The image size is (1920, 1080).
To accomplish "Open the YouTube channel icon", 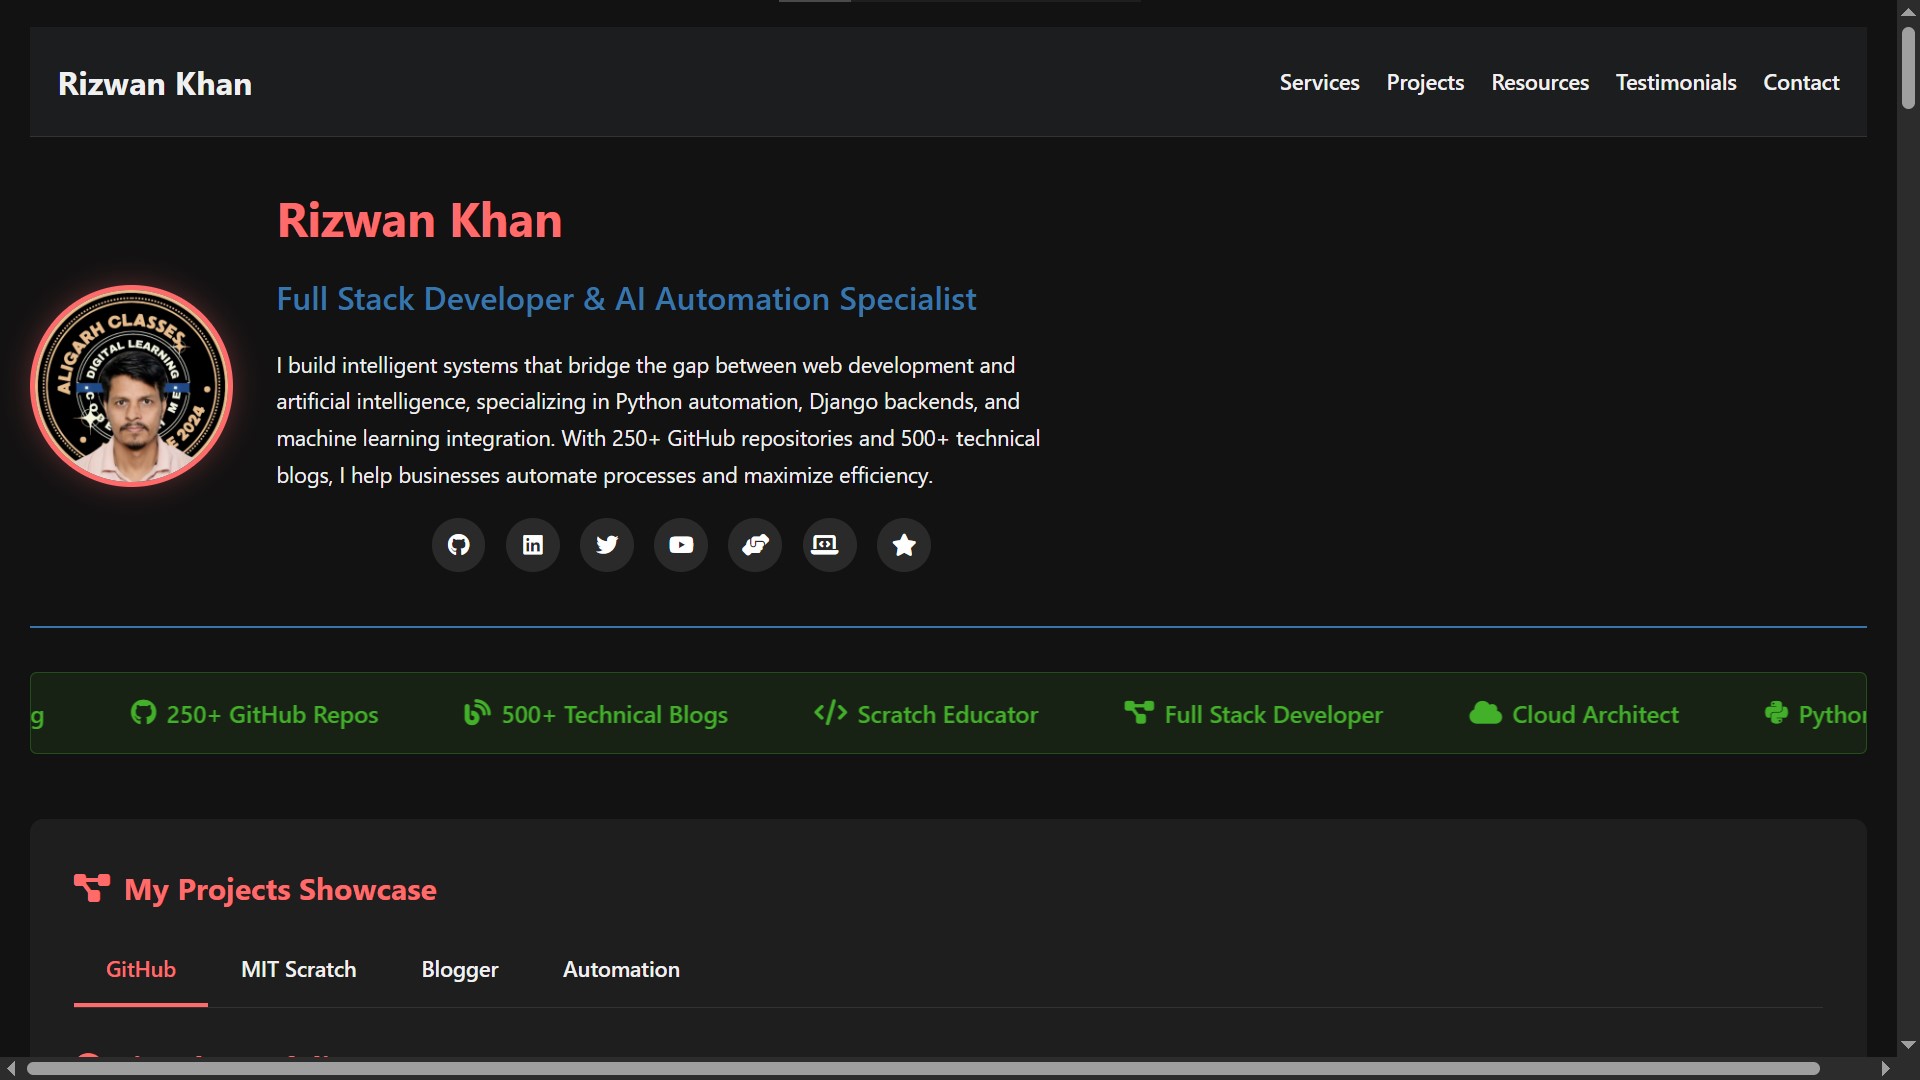I will coord(681,545).
